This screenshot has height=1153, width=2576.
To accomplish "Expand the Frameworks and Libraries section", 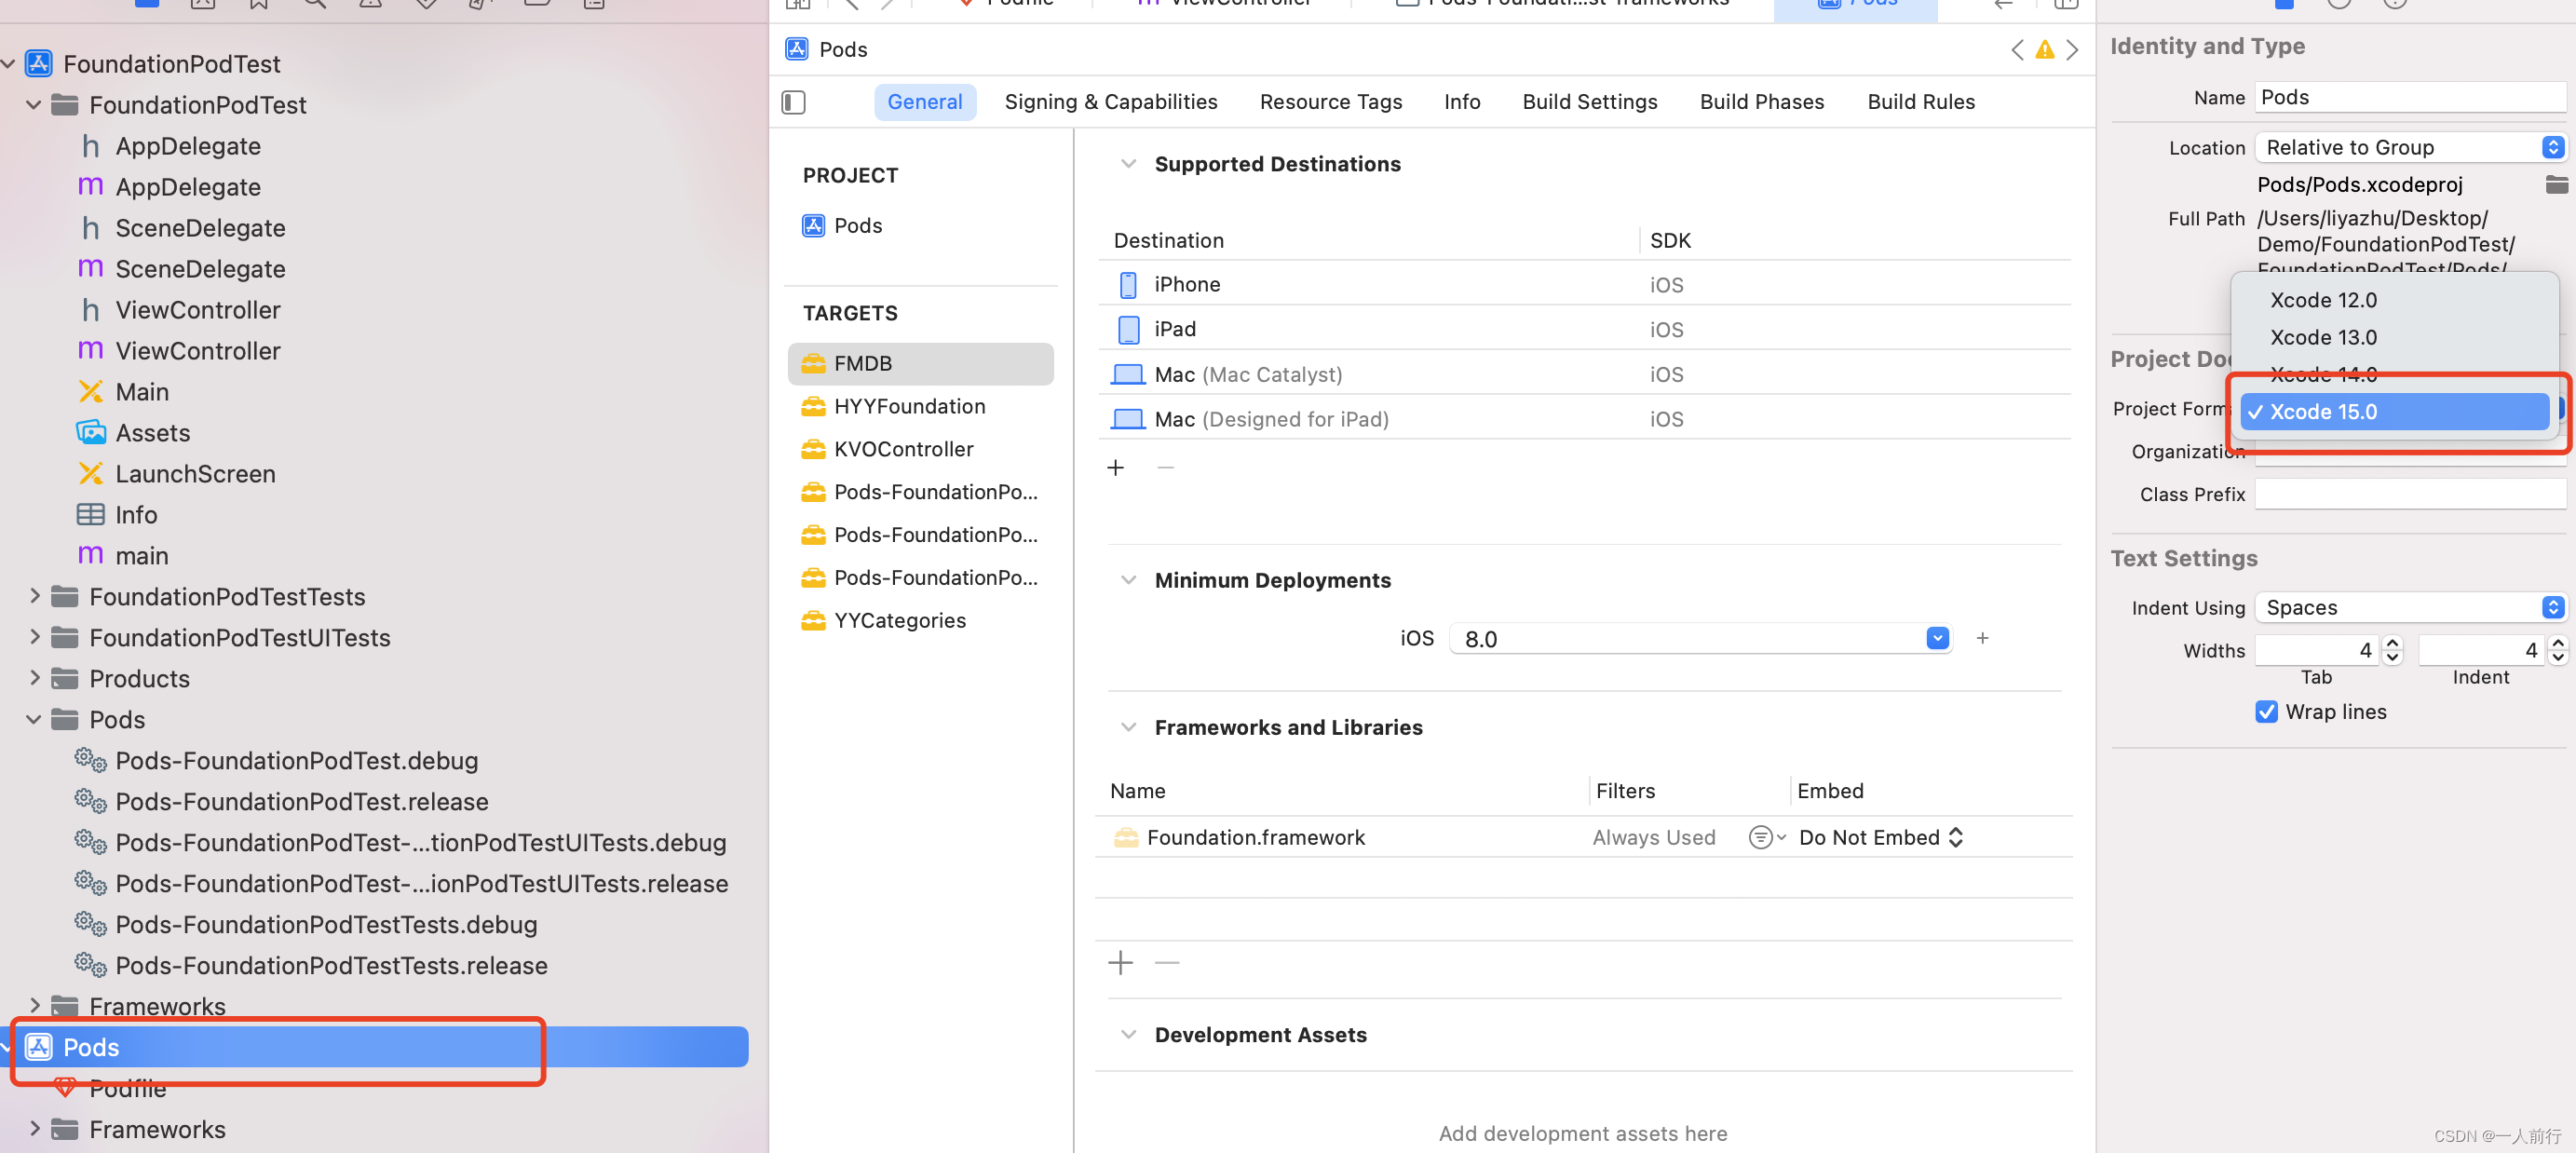I will pos(1129,726).
